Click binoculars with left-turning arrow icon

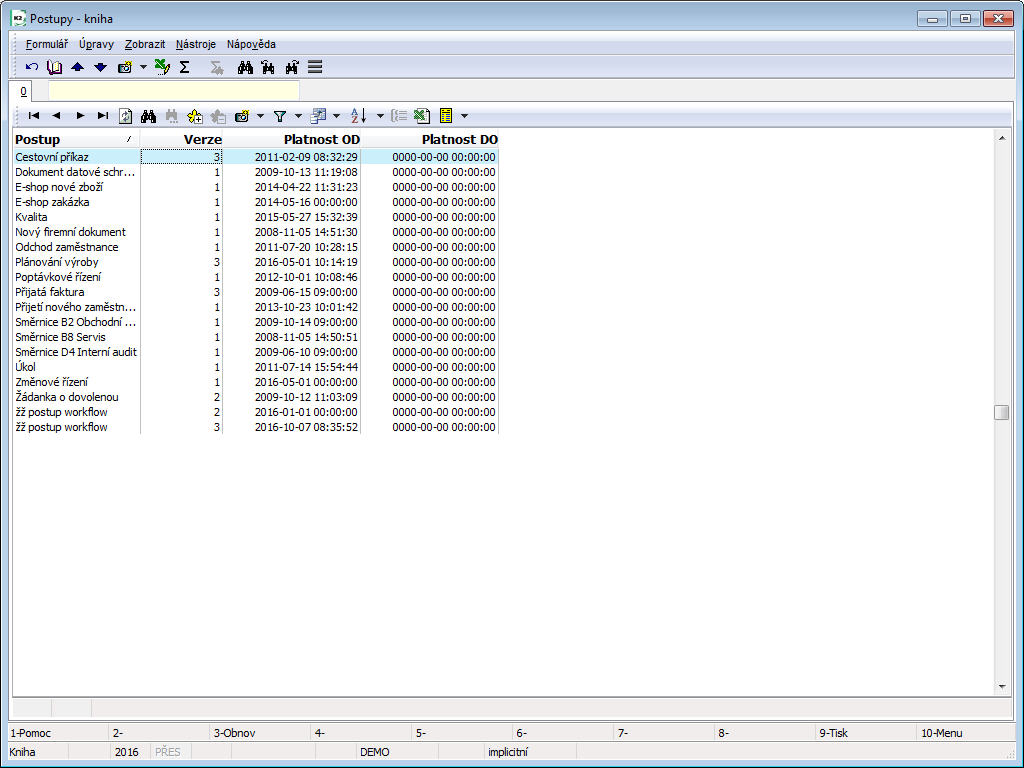(268, 67)
